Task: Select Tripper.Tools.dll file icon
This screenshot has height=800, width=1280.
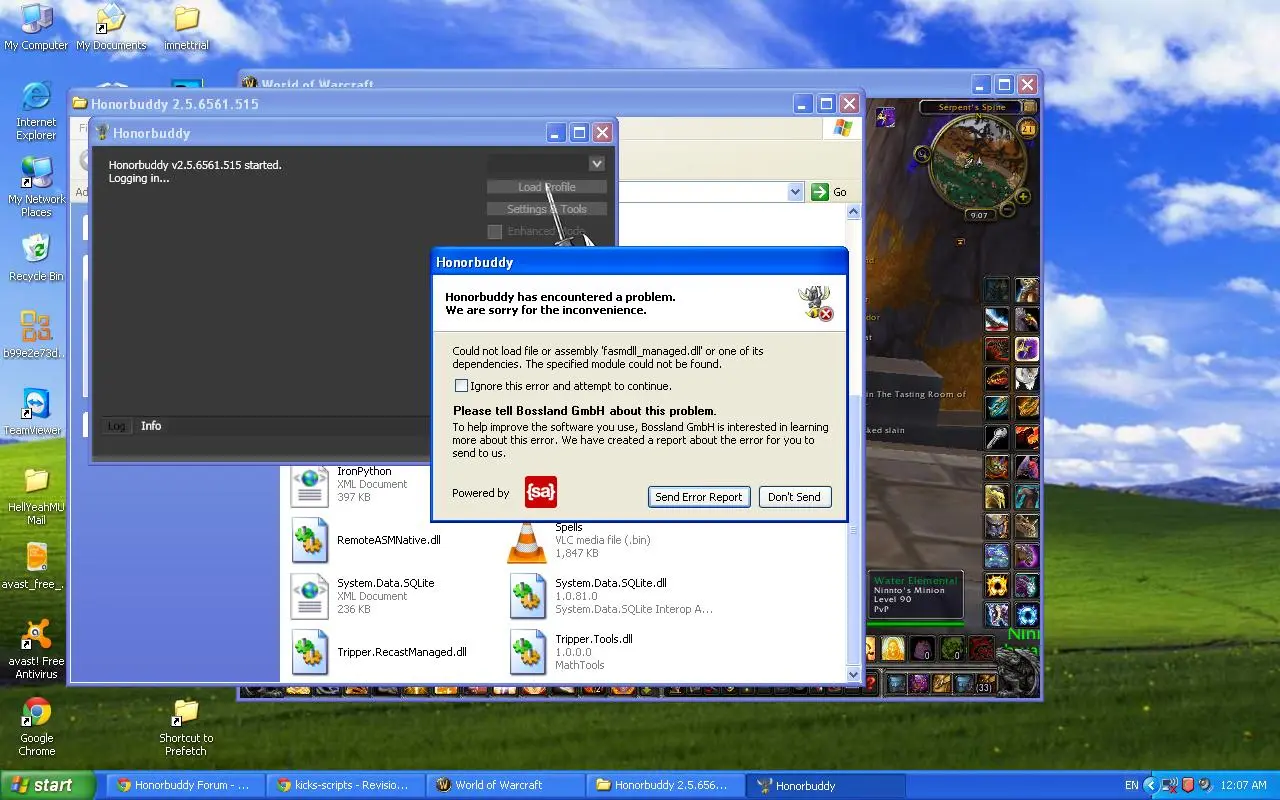Action: (528, 652)
